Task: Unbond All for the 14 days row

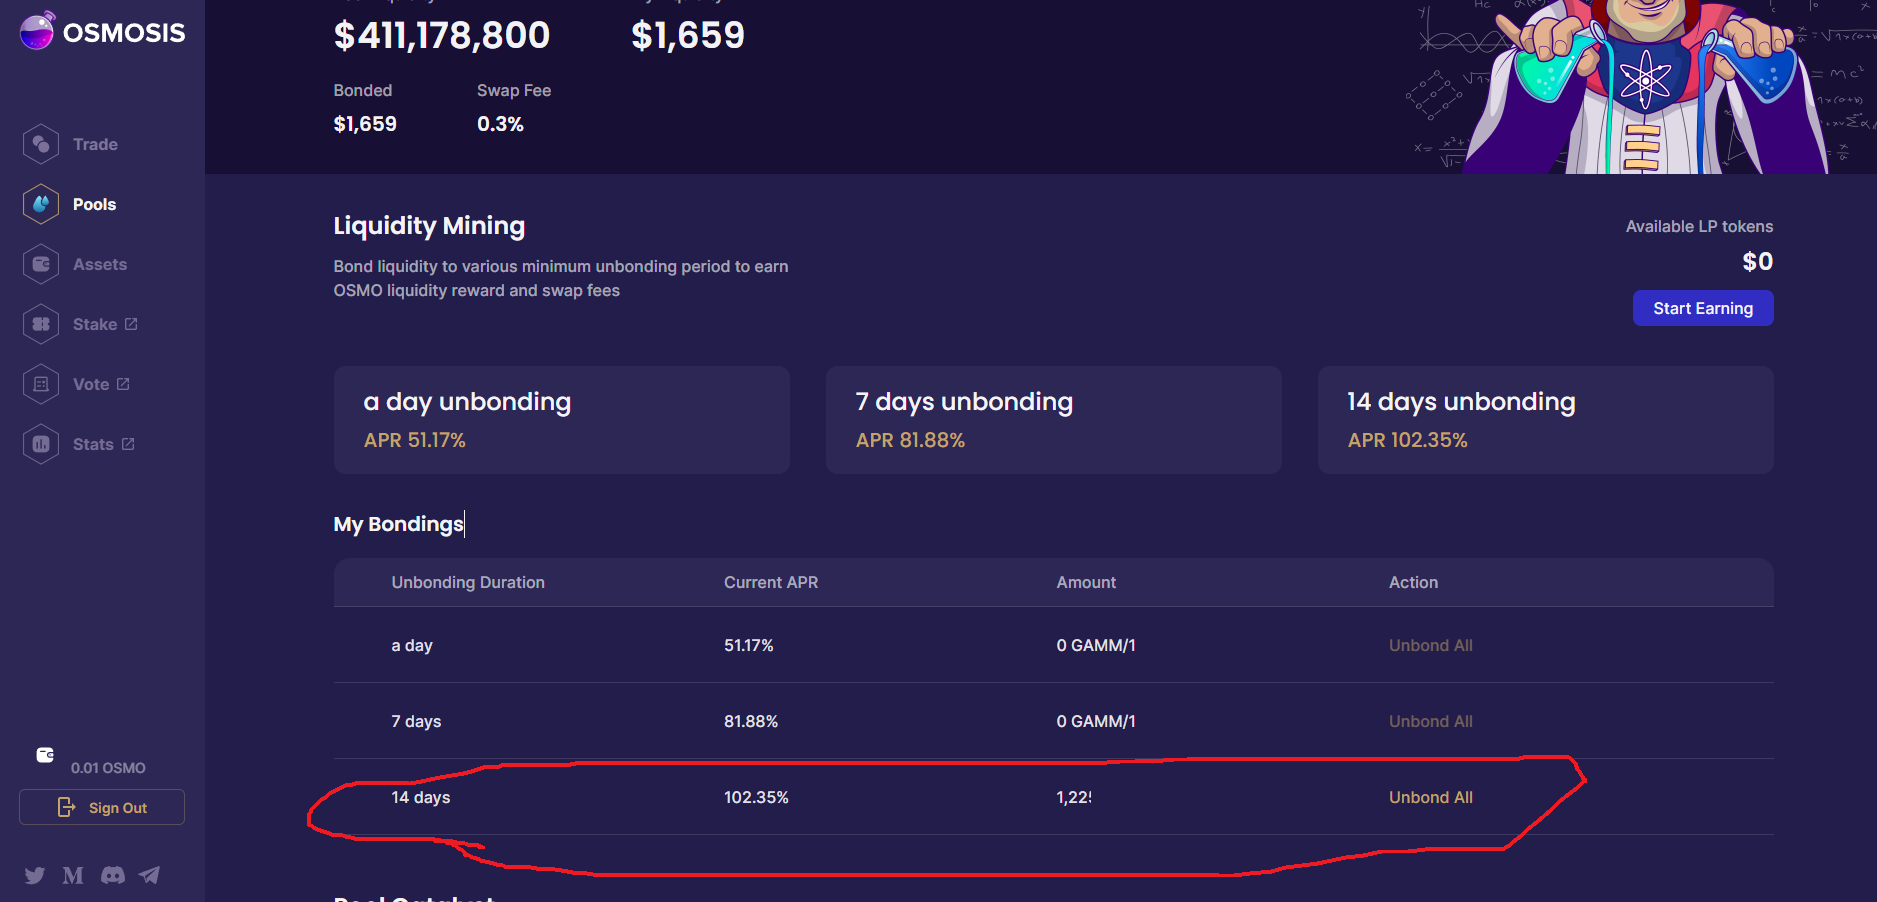Action: pos(1430,797)
